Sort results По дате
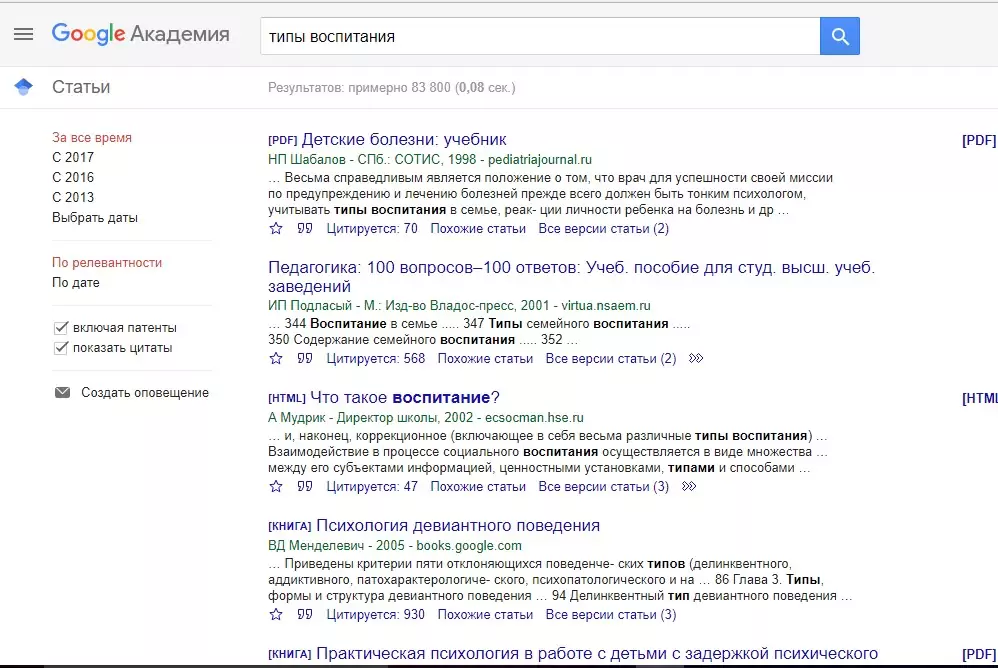This screenshot has height=668, width=998. [x=76, y=282]
